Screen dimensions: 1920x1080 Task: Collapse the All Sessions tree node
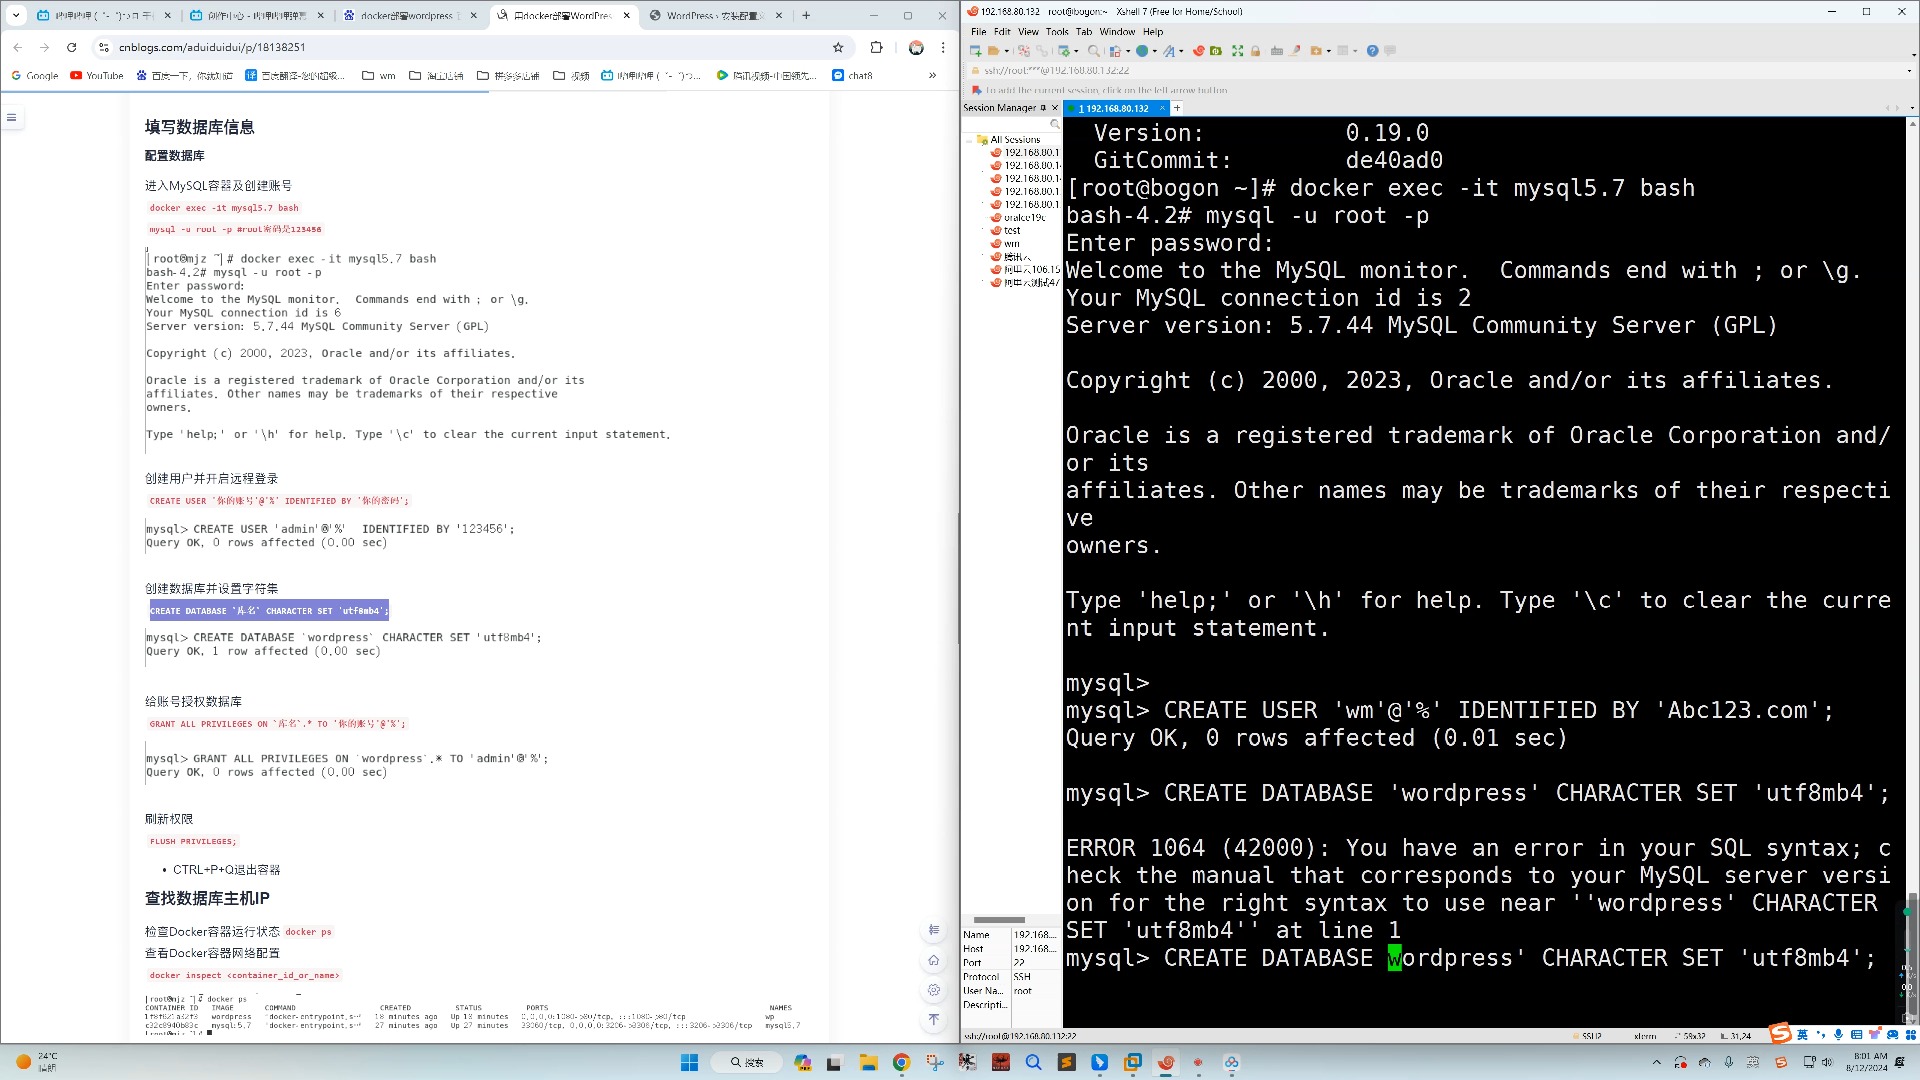(x=969, y=141)
